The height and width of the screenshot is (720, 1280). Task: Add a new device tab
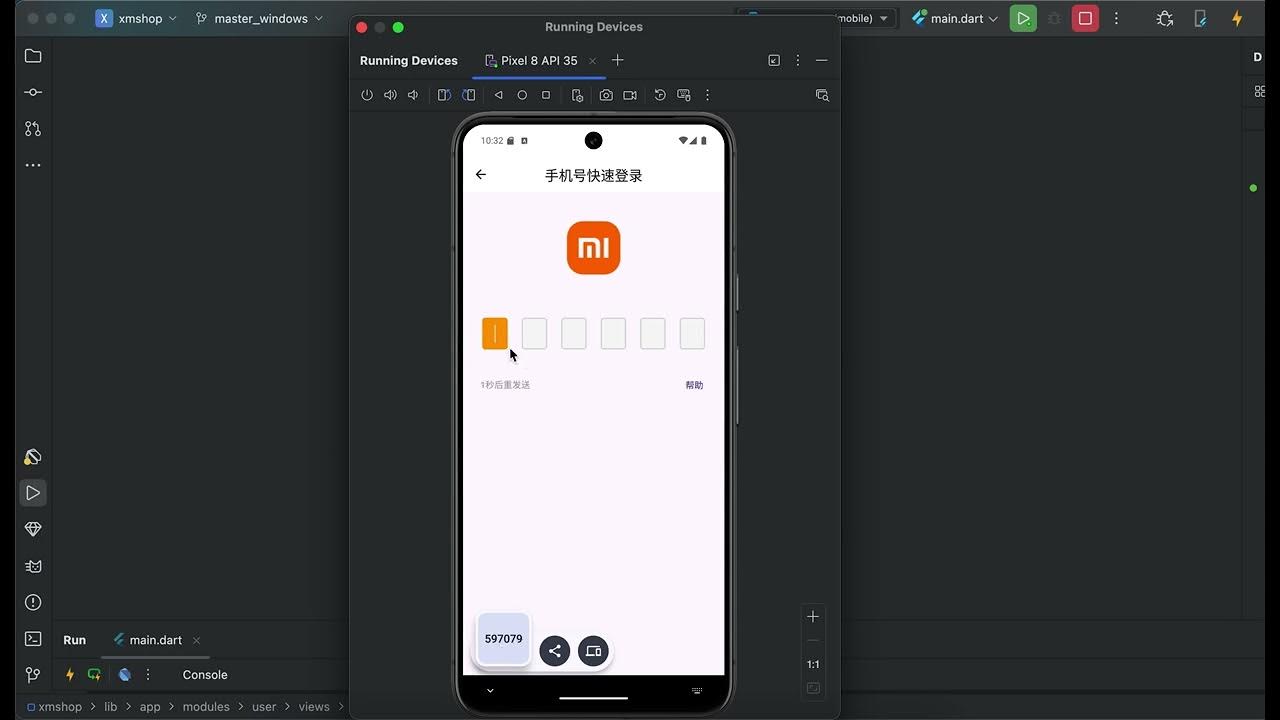pos(617,60)
